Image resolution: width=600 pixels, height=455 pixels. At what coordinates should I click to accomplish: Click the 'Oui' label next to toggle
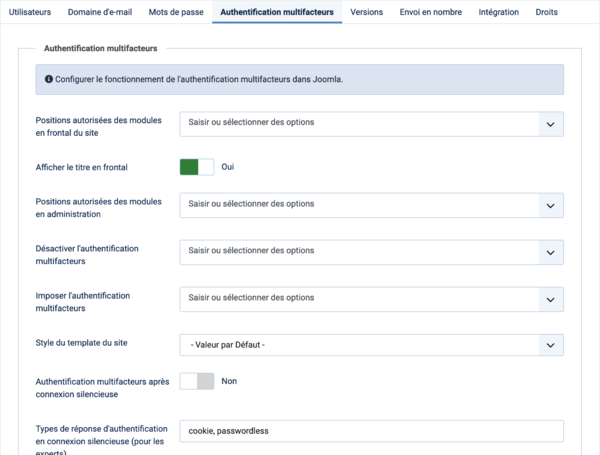pos(228,167)
